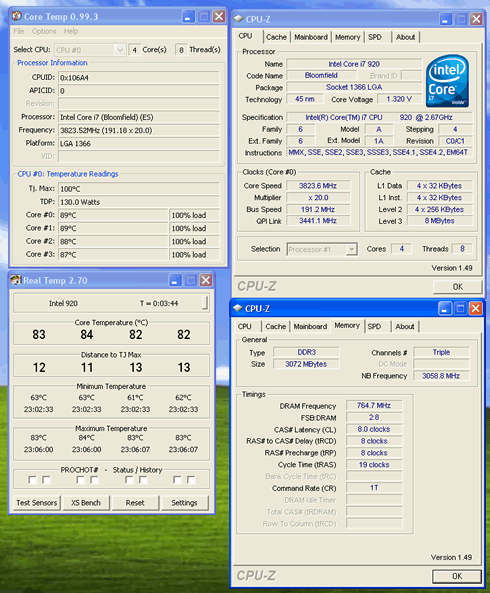Click the Reset button in Real Temp
This screenshot has width=490, height=593.
pyautogui.click(x=135, y=503)
